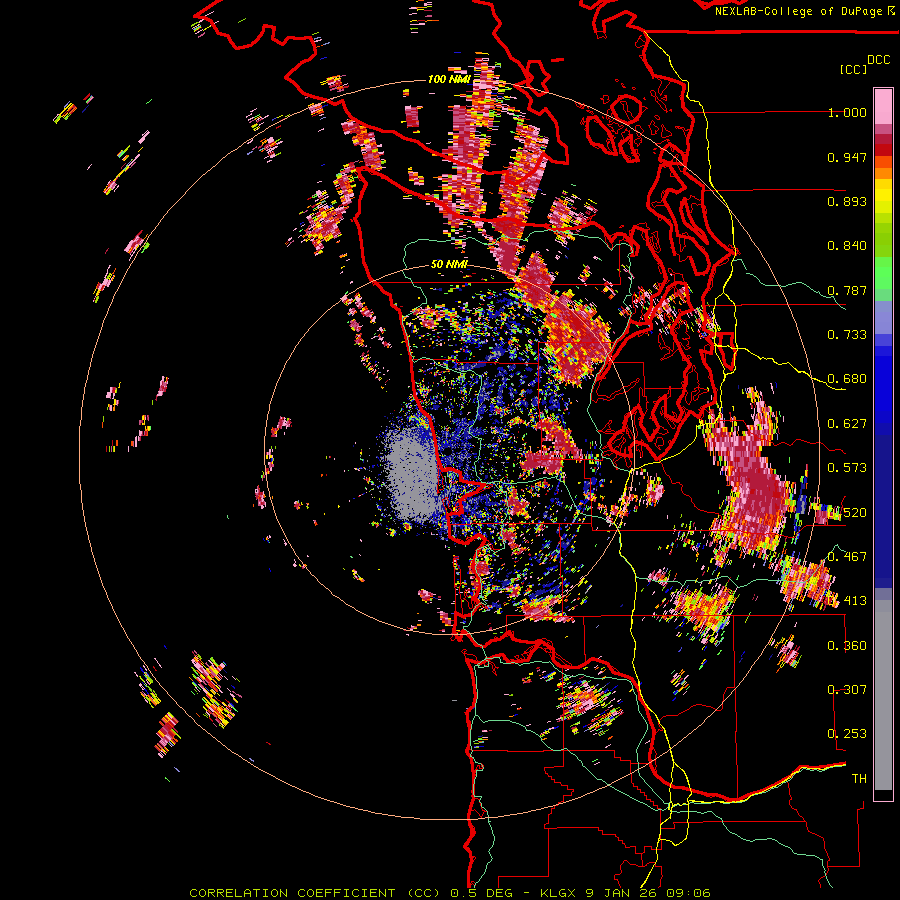900x900 pixels.
Task: Click the [CC] units label
Action: (854, 69)
